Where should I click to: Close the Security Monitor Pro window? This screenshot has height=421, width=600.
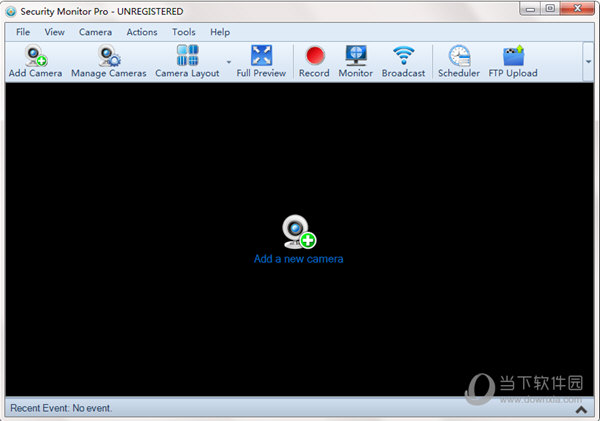(577, 8)
